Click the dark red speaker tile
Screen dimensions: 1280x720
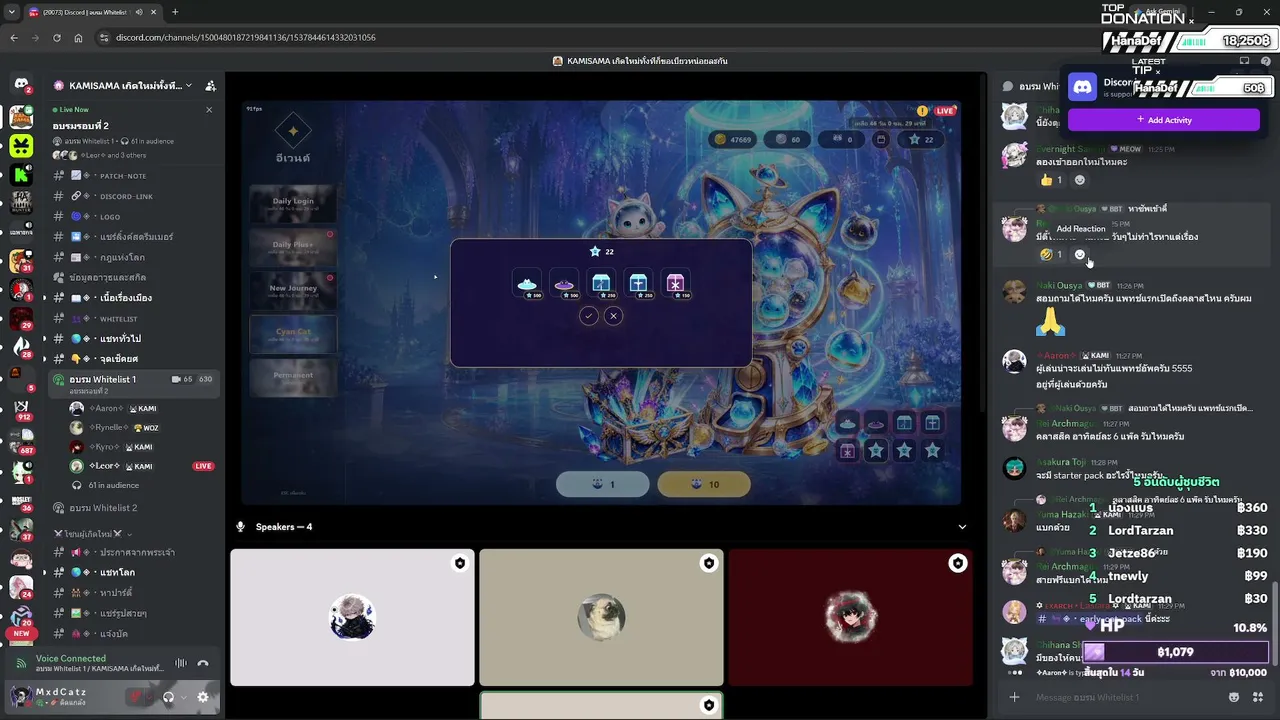[850, 617]
